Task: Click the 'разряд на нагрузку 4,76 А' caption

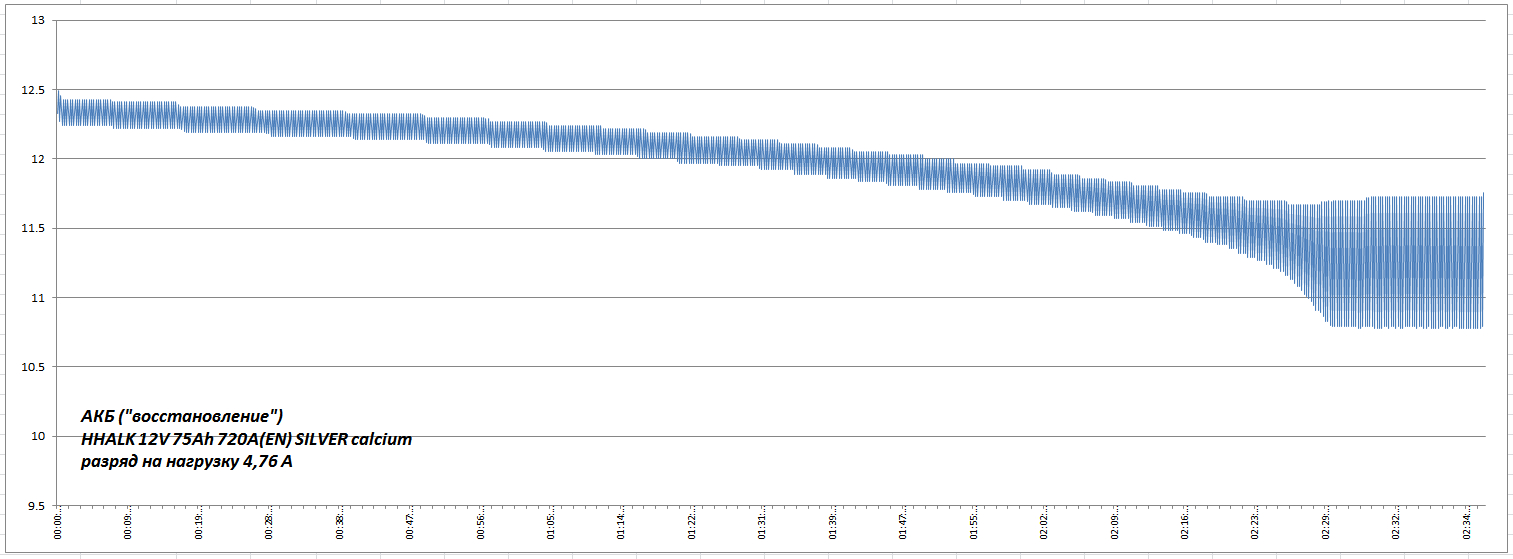Action: [x=186, y=462]
